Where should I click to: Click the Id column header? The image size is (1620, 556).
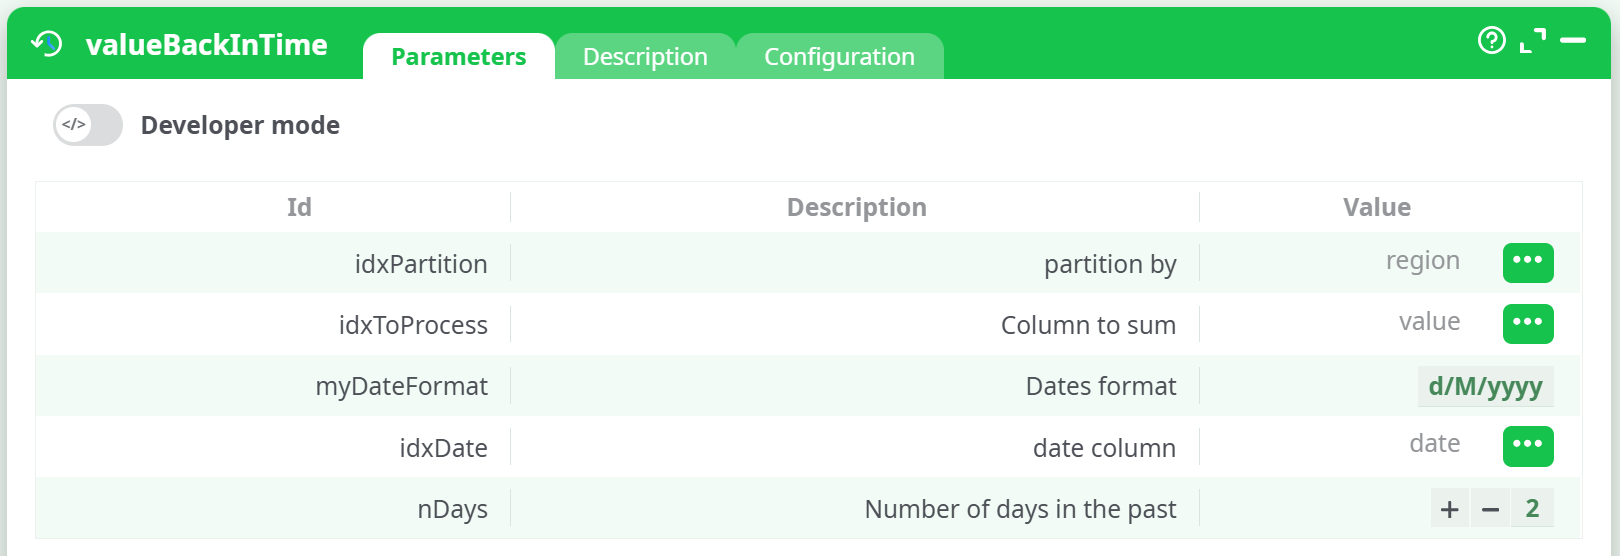(299, 207)
